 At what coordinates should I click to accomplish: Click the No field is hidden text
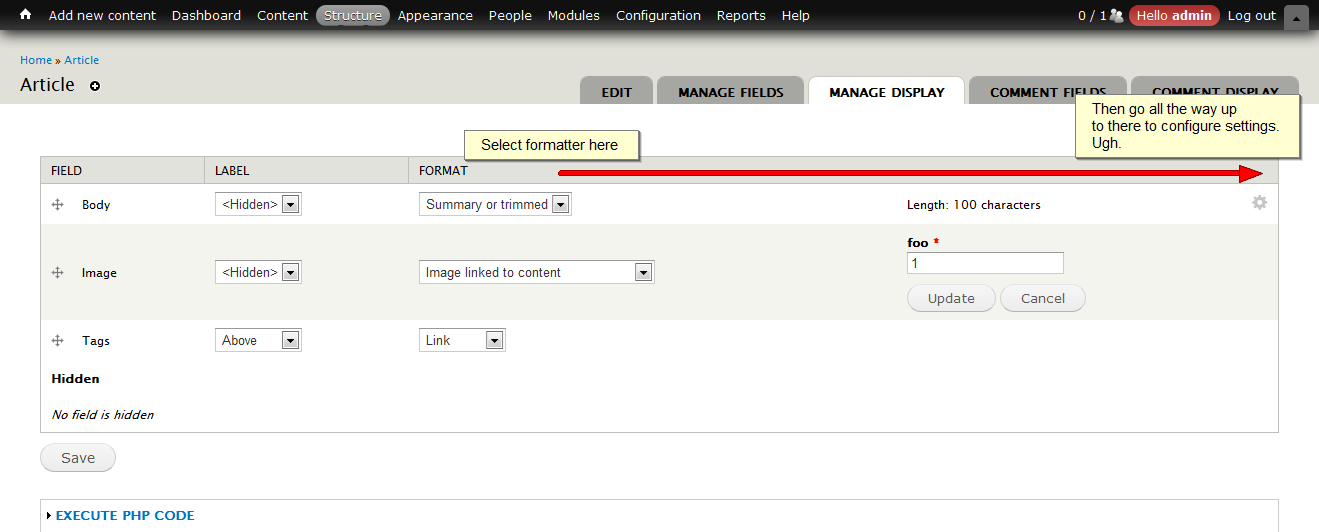pos(102,414)
